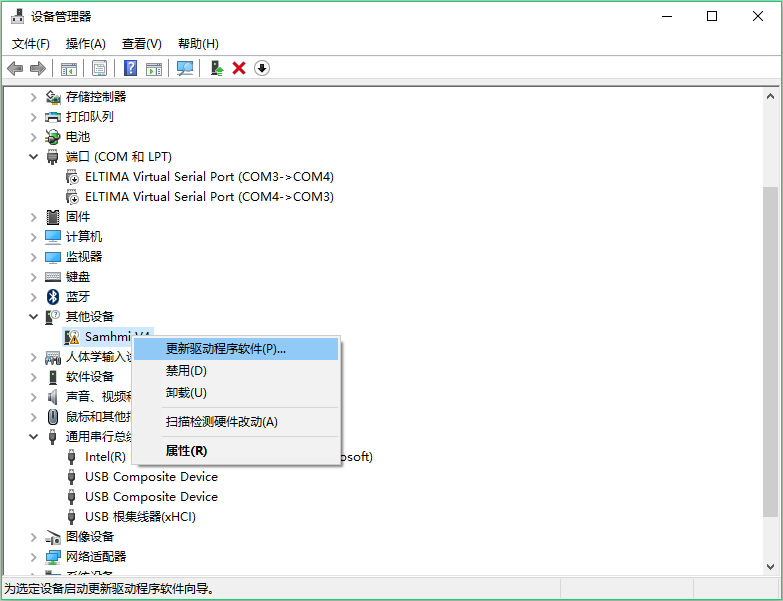
Task: Choose 更新驱动程序软件(P)... from context menu
Action: tap(225, 349)
